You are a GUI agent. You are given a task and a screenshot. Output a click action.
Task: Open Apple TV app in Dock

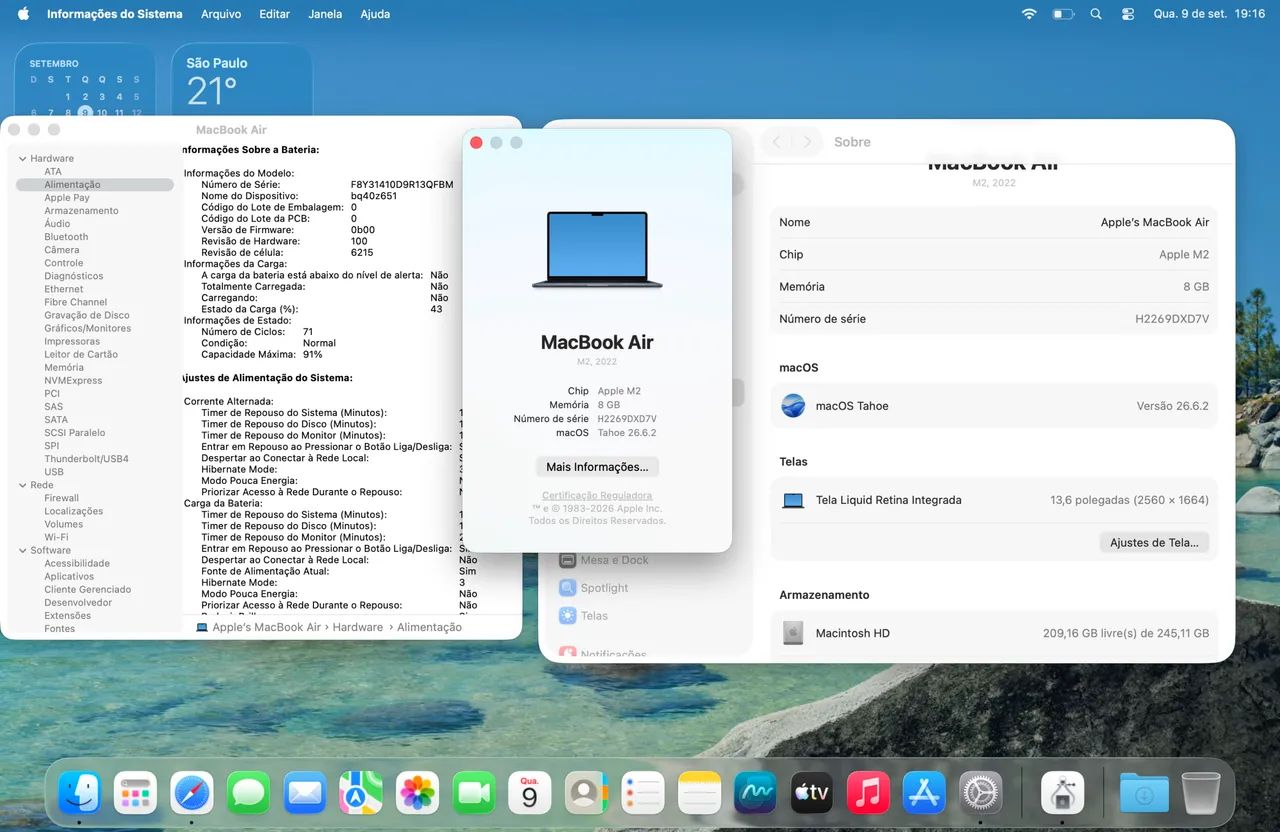pos(812,793)
